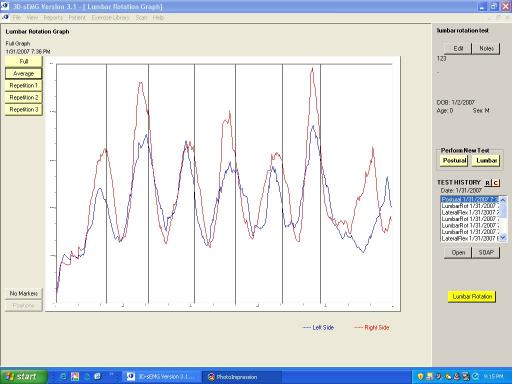Image resolution: width=512 pixels, height=384 pixels.
Task: Show the Full graph view
Action: (x=24, y=61)
